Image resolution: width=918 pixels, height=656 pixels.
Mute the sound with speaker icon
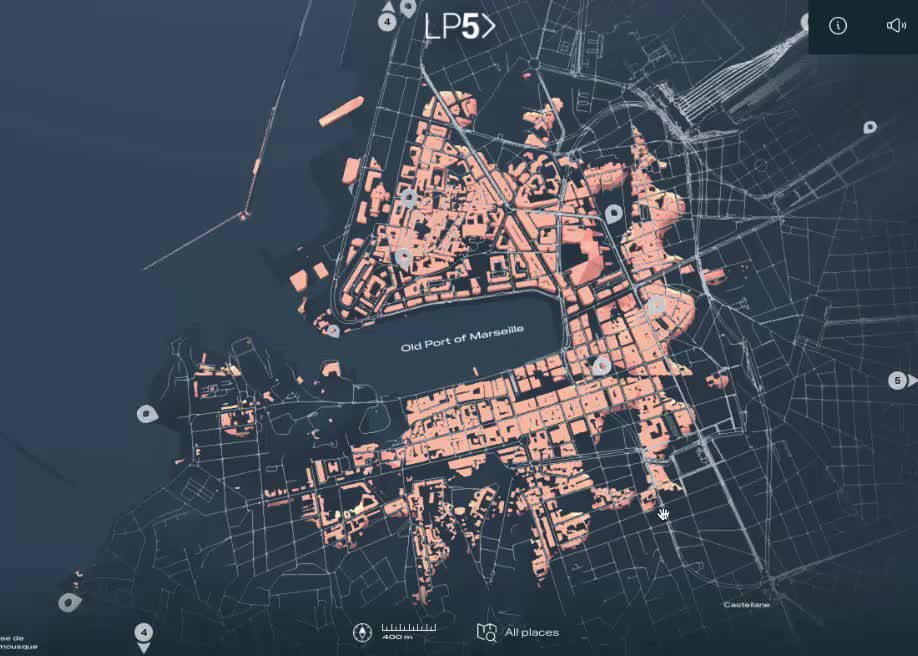pos(895,26)
